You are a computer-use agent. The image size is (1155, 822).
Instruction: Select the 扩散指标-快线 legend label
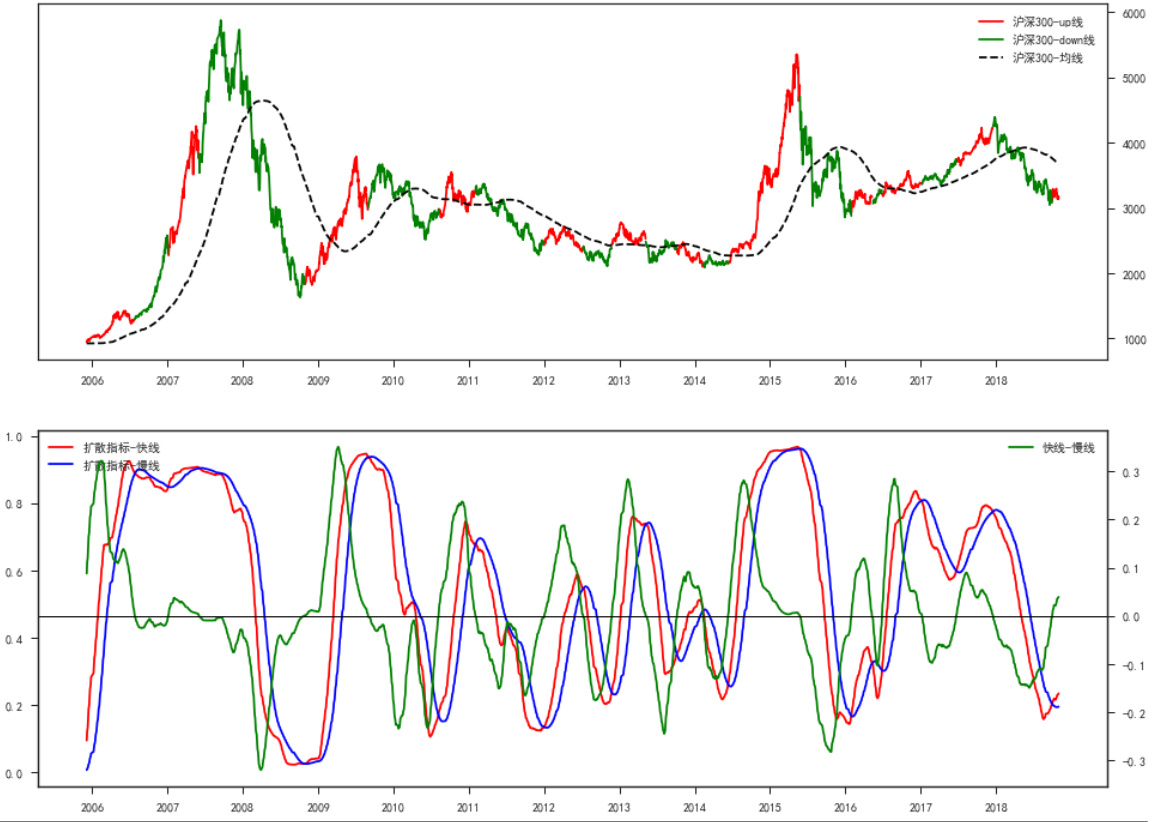point(121,448)
